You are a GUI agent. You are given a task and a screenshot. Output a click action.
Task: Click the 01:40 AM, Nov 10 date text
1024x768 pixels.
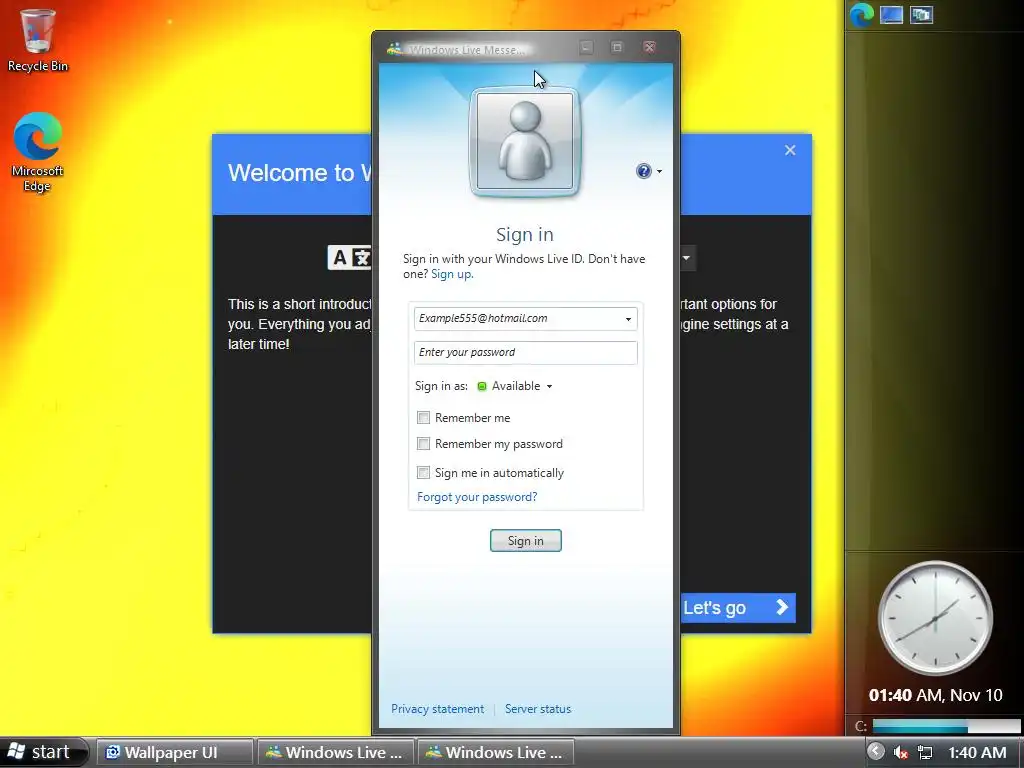click(x=935, y=695)
